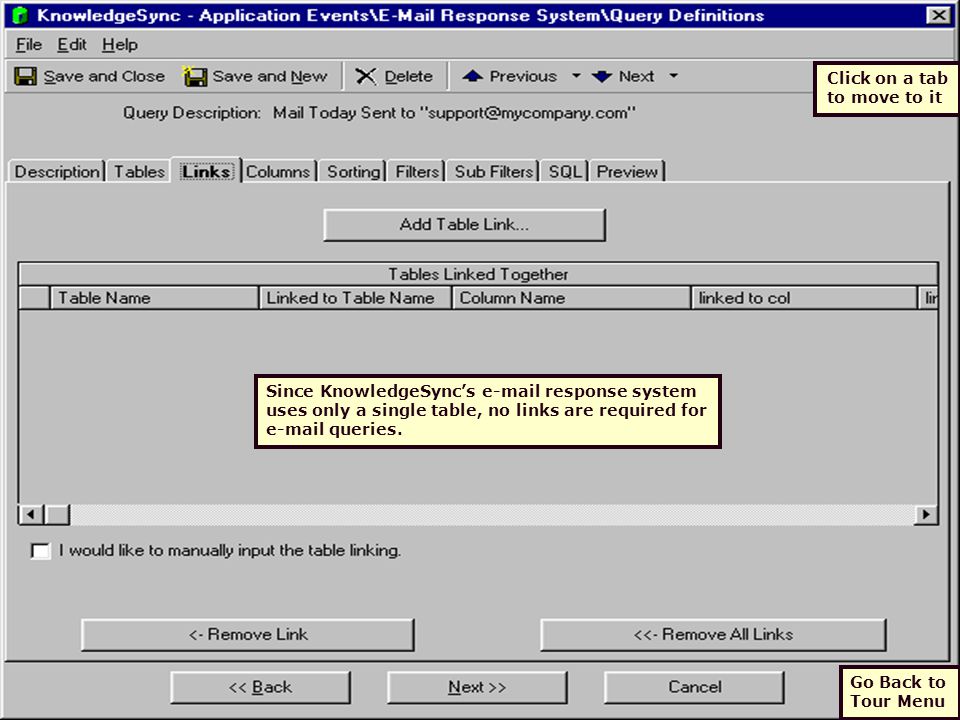Go to the Sorting tab
This screenshot has width=960, height=720.
point(353,171)
